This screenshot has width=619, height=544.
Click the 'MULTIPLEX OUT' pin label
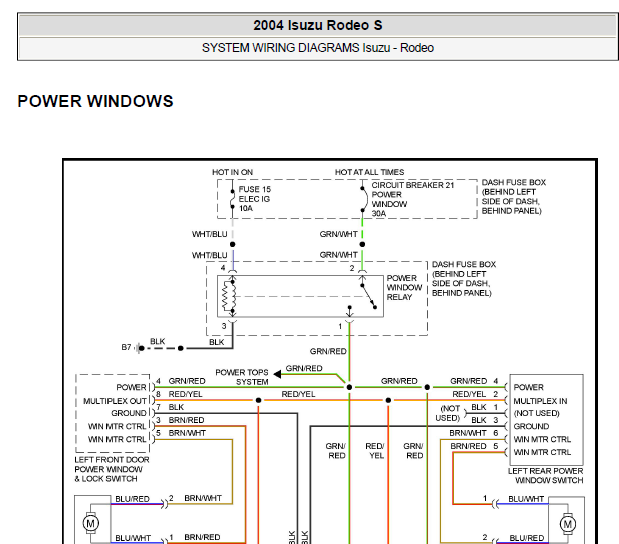114,401
